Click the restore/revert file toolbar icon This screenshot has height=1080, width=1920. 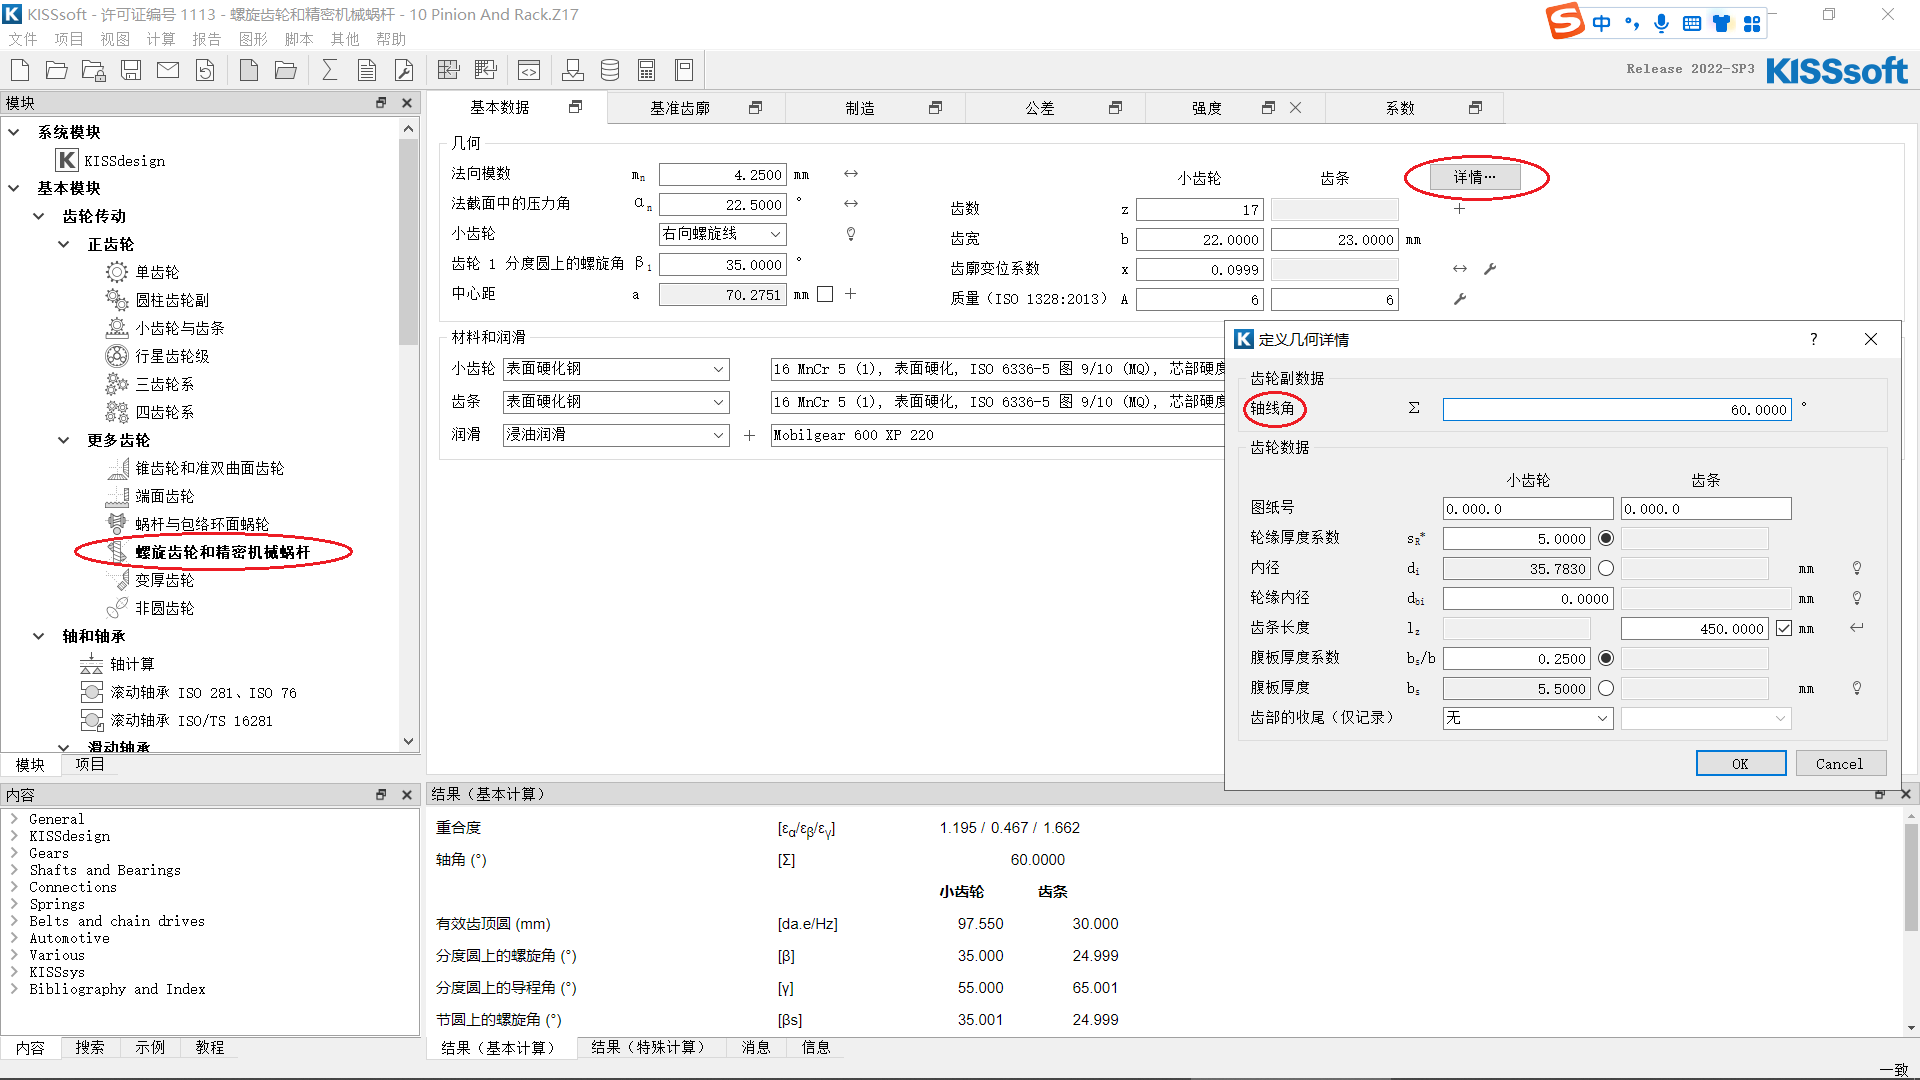tap(205, 70)
